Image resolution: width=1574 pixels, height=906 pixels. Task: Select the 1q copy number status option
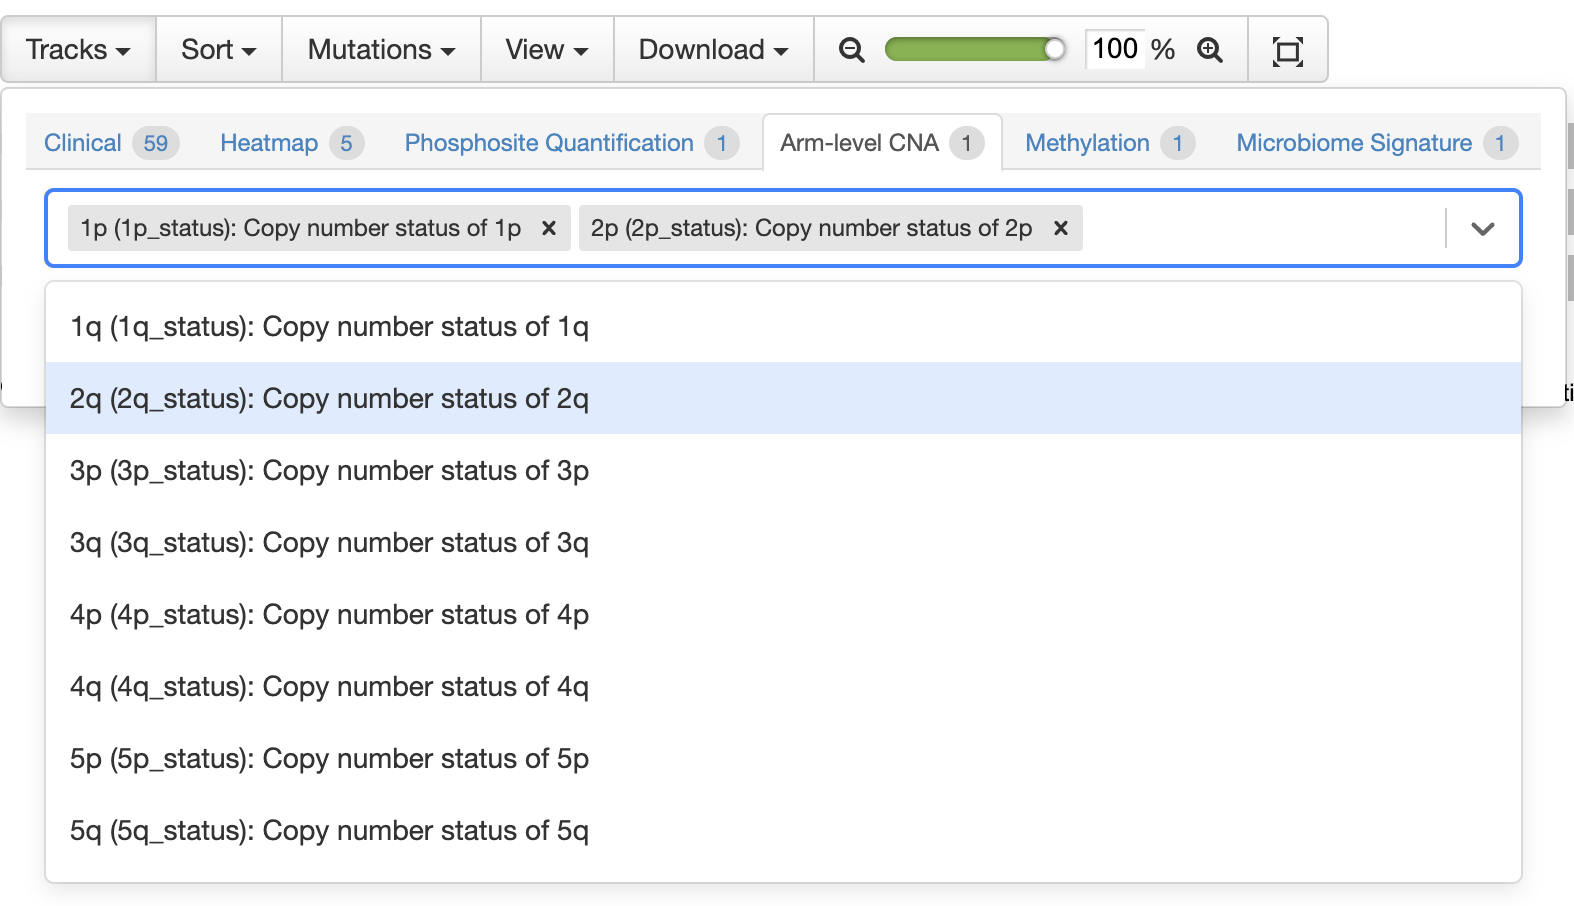[x=328, y=326]
